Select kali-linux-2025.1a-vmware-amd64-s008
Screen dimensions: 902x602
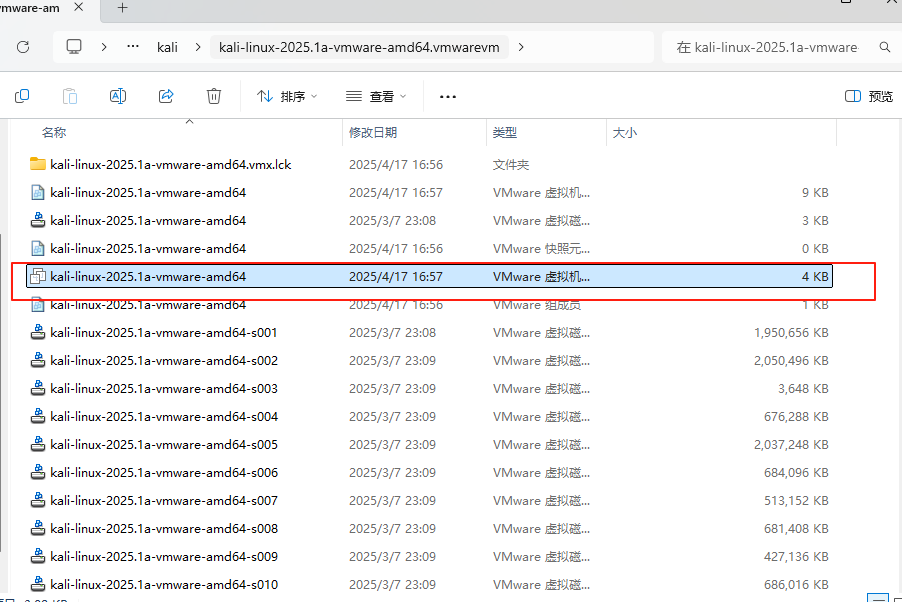click(x=429, y=528)
